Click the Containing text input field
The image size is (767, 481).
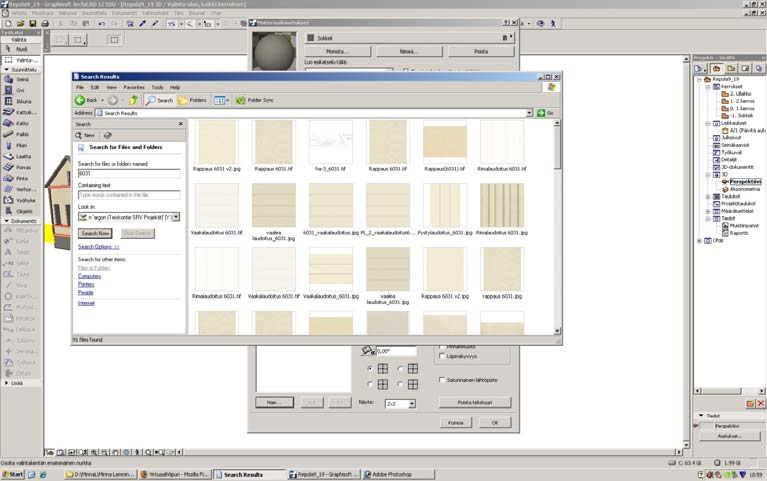click(x=129, y=195)
